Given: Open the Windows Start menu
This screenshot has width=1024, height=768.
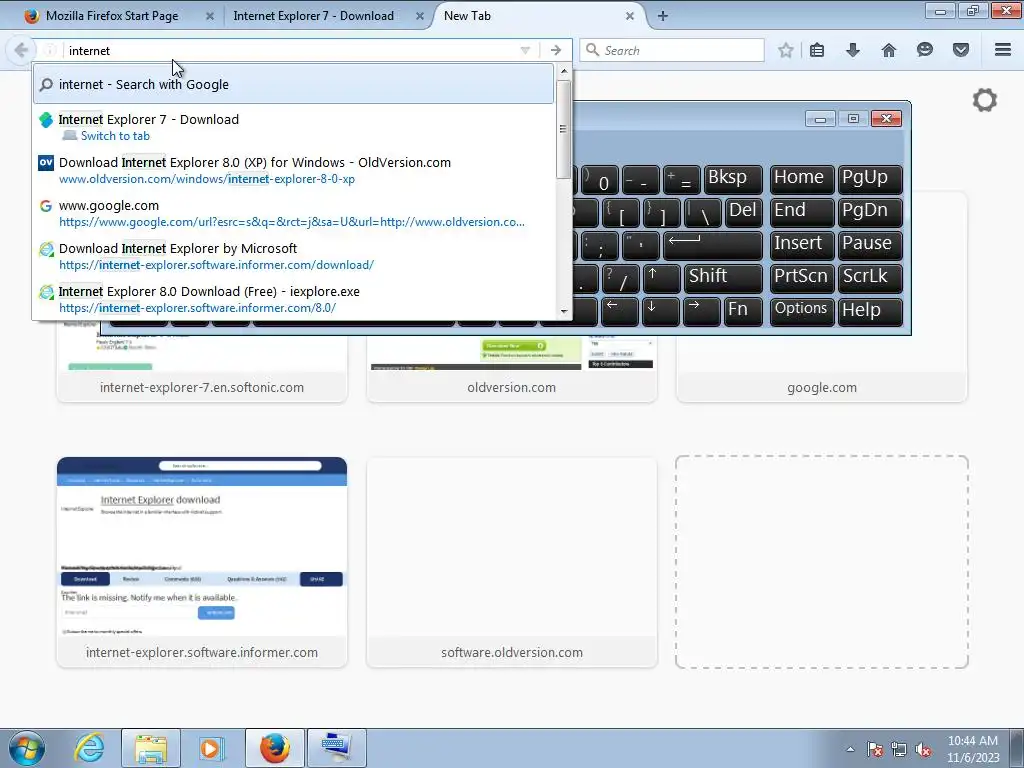Looking at the screenshot, I should (x=25, y=748).
